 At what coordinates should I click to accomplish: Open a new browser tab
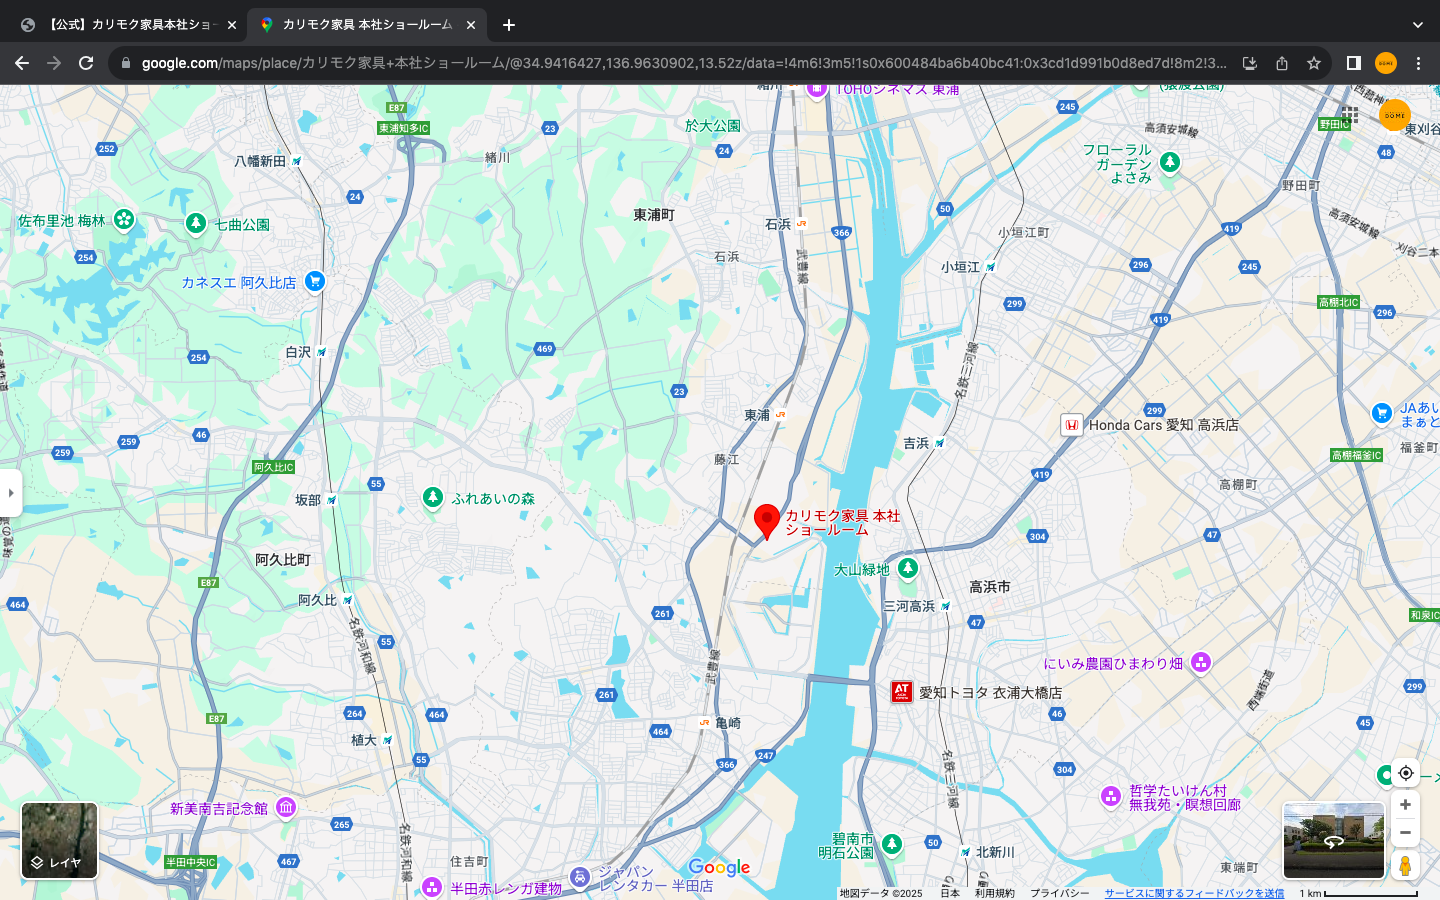pos(509,25)
